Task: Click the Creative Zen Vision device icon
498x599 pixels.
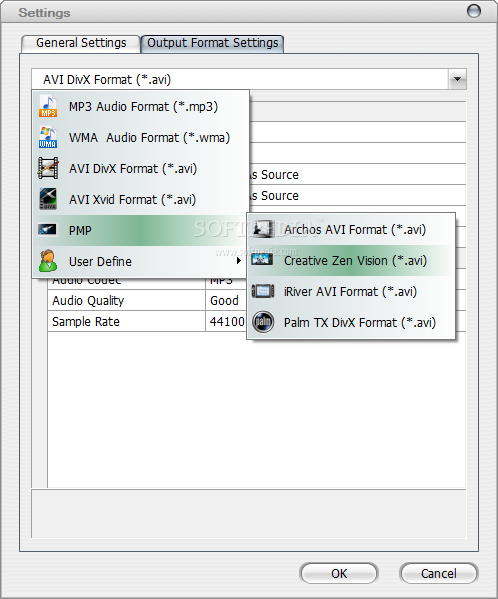Action: point(262,260)
